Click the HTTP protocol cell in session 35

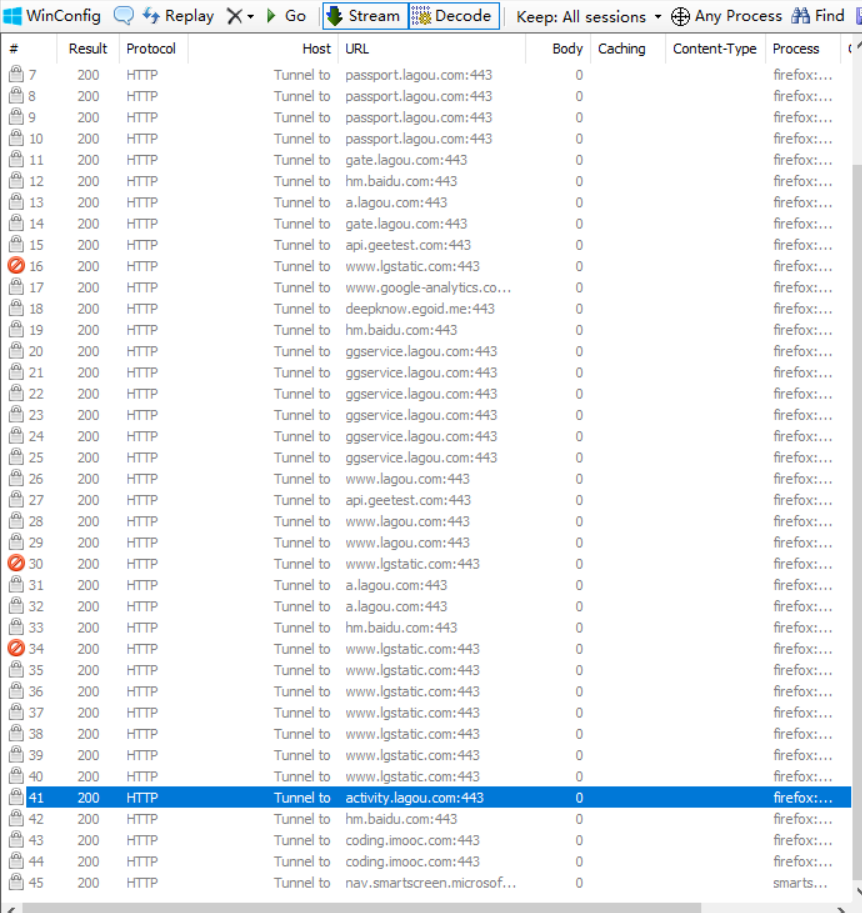tap(142, 670)
